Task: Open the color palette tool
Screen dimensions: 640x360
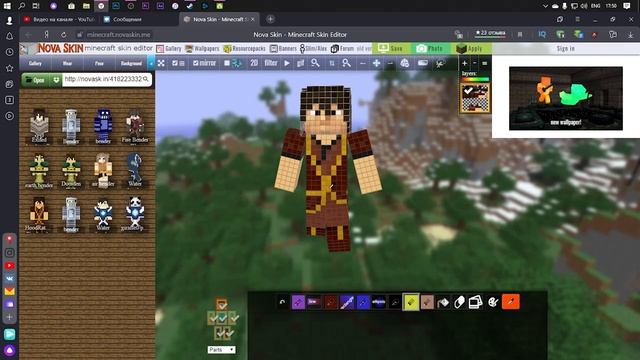Action: point(493,302)
